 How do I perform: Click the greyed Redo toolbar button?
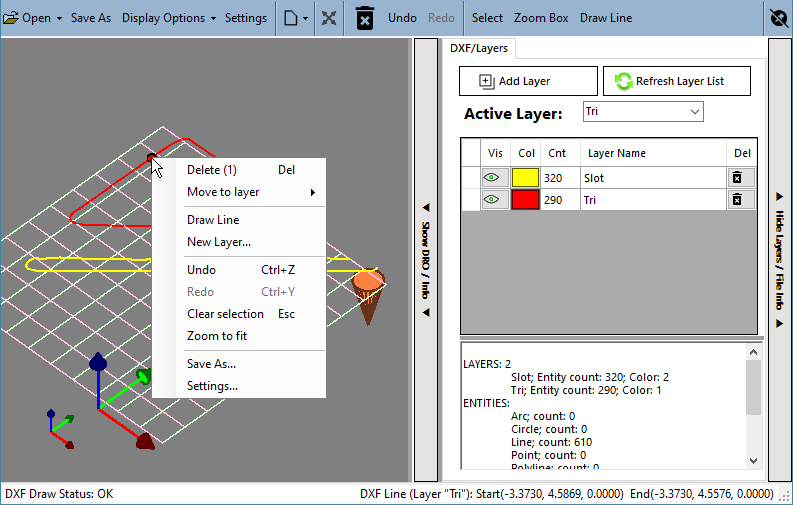441,18
